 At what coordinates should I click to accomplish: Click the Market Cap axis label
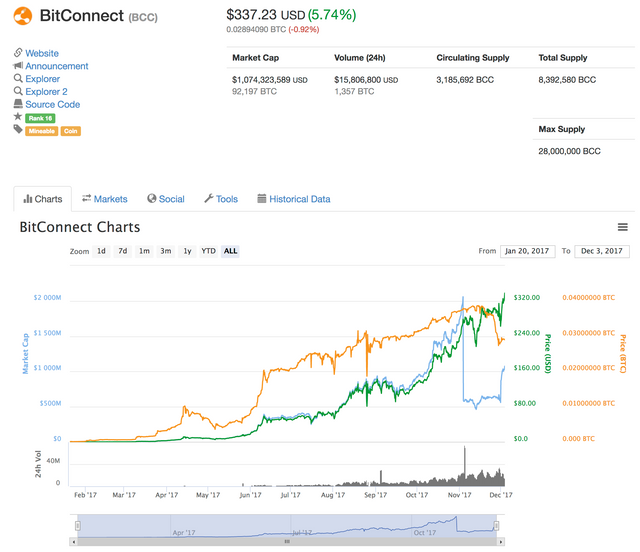25,354
